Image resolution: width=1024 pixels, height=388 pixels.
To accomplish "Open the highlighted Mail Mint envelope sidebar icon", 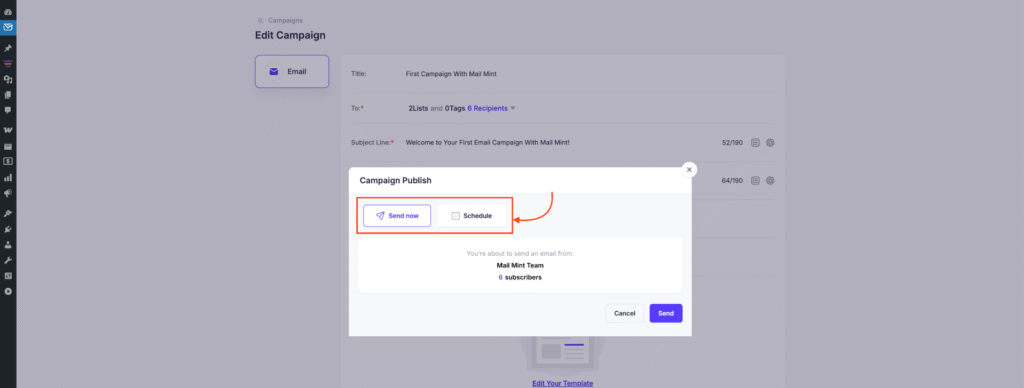I will point(8,27).
